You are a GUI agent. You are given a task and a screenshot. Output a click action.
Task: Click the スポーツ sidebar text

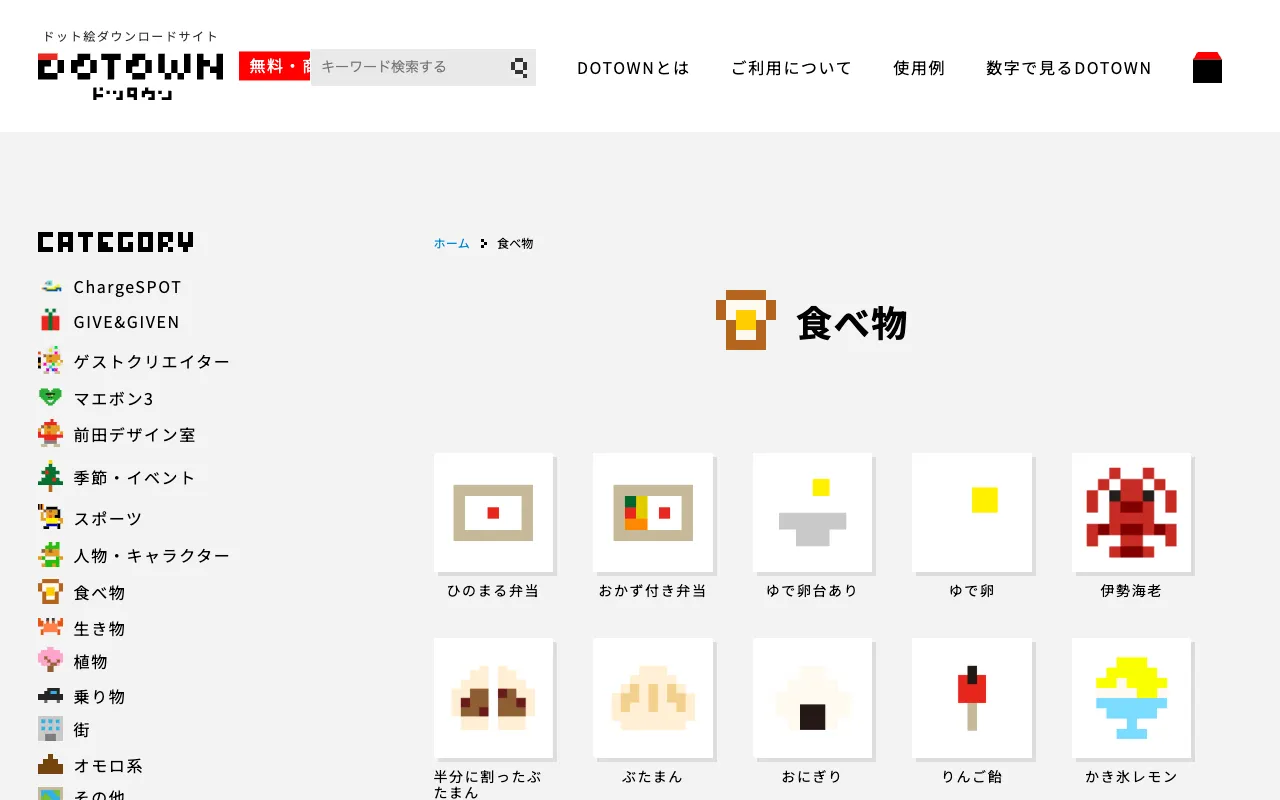(x=108, y=518)
